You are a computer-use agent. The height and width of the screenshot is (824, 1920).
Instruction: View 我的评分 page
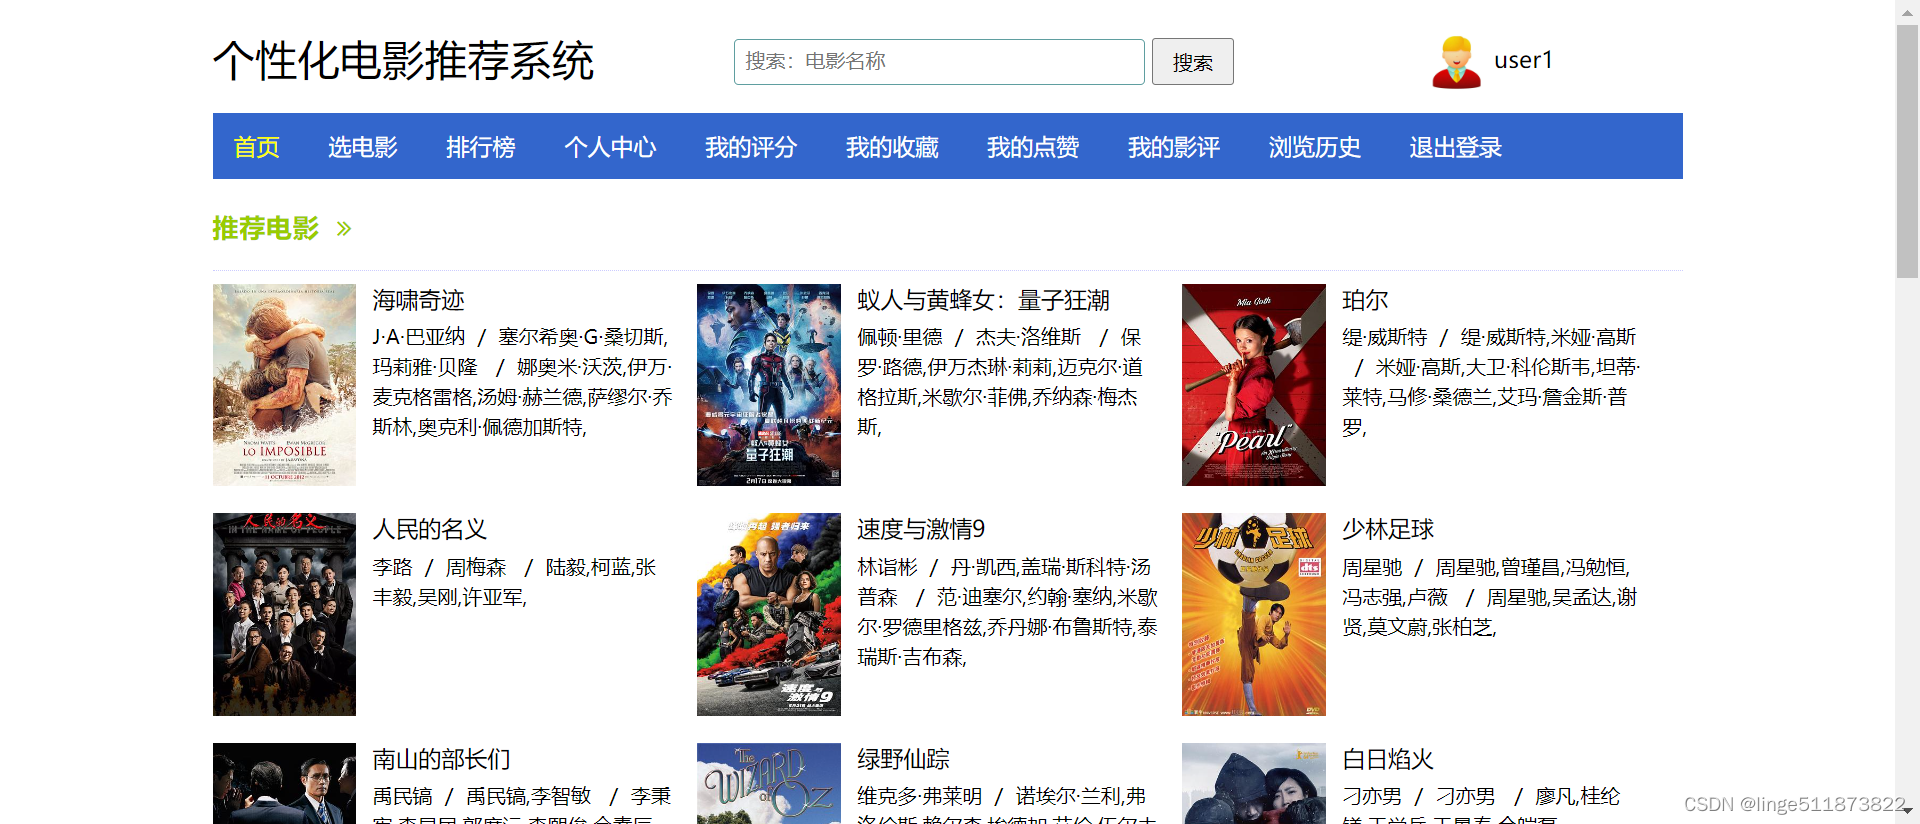coord(751,147)
